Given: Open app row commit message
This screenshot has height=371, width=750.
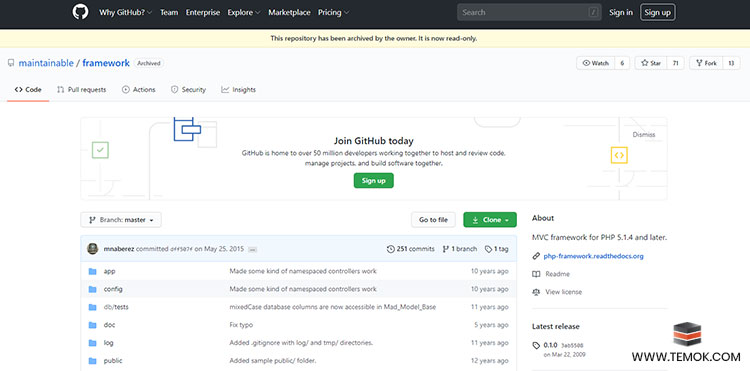Looking at the screenshot, I should [303, 271].
